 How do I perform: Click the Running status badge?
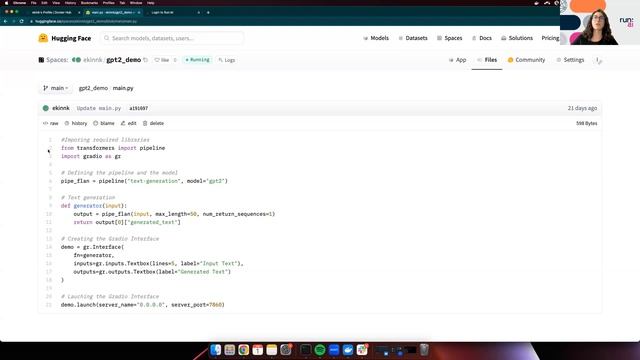(197, 60)
